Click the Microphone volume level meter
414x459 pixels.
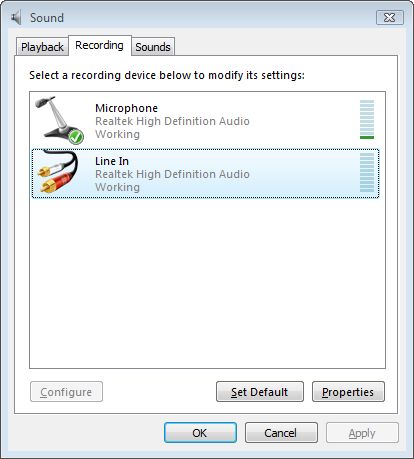(x=367, y=119)
